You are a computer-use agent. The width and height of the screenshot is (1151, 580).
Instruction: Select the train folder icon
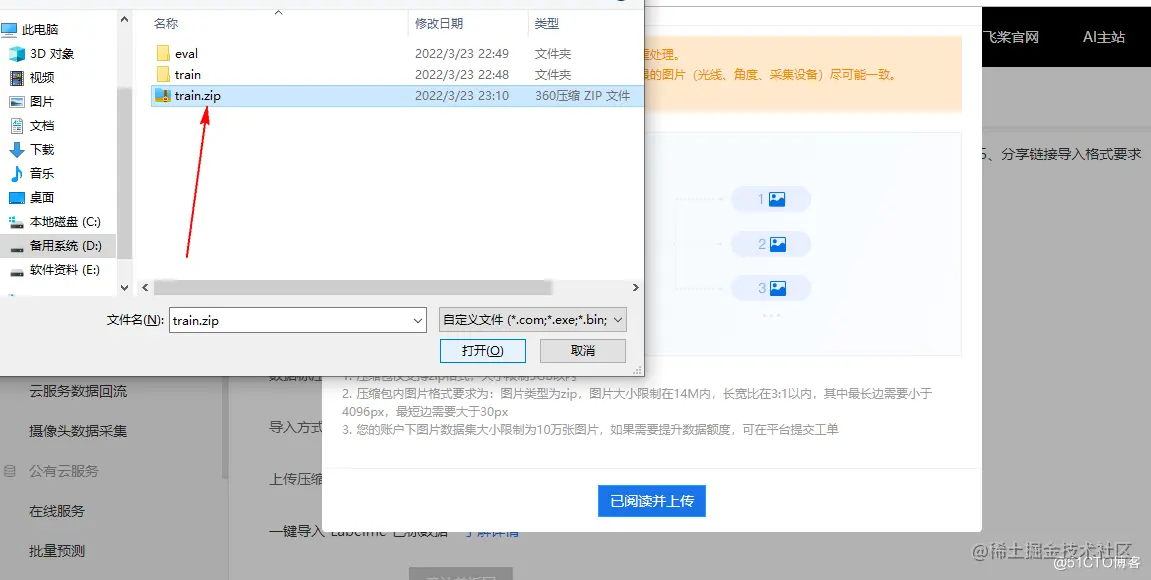pos(163,74)
